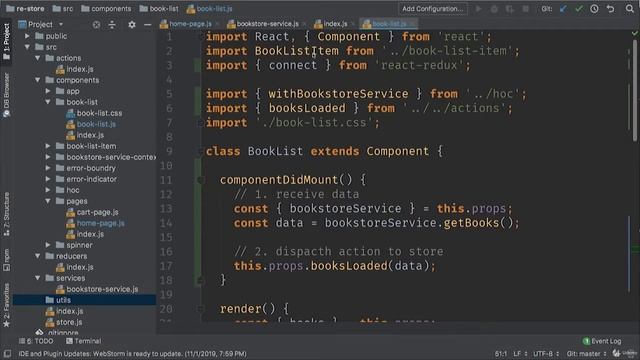Collapse the pages folder
Image resolution: width=640 pixels, height=360 pixels.
pyautogui.click(x=48, y=201)
